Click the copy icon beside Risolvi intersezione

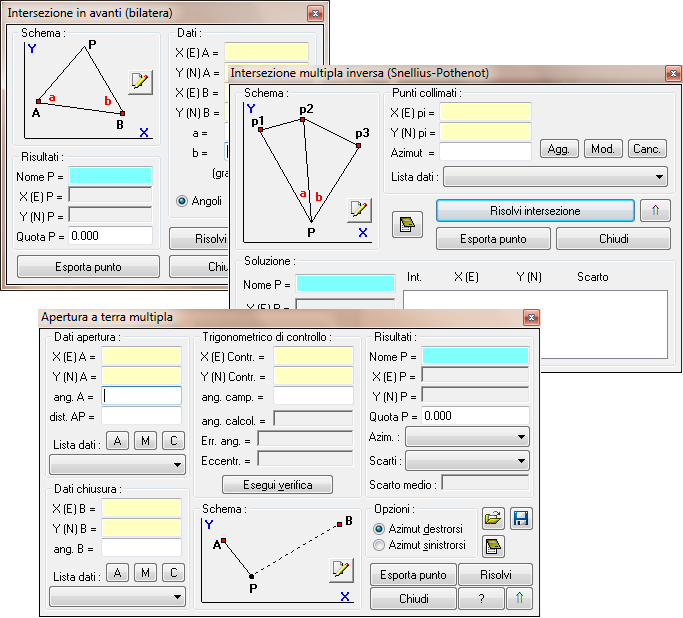404,224
